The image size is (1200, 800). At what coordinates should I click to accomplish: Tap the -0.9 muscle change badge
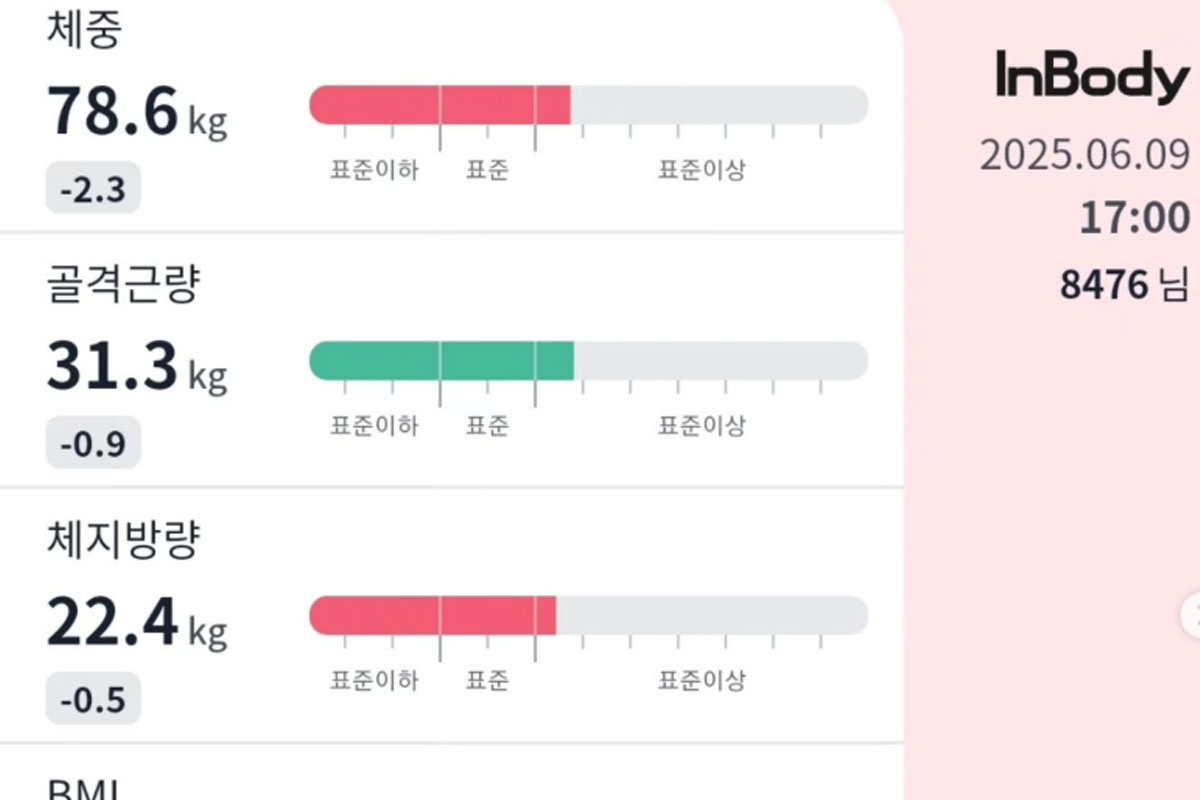point(92,442)
